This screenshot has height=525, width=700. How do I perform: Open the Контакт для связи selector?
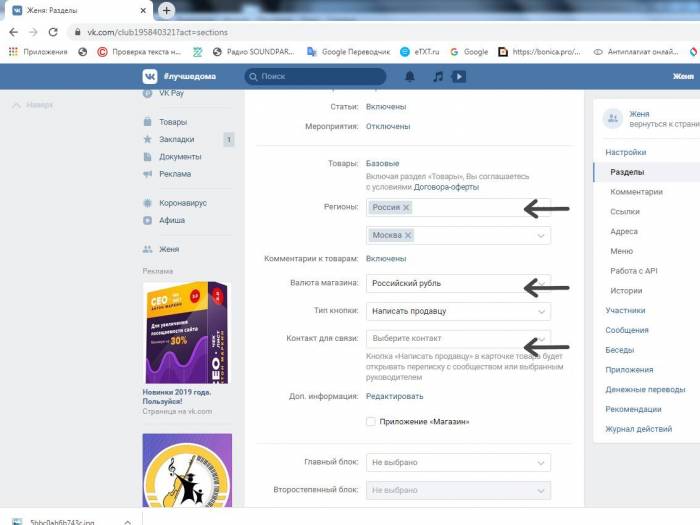pyautogui.click(x=458, y=339)
